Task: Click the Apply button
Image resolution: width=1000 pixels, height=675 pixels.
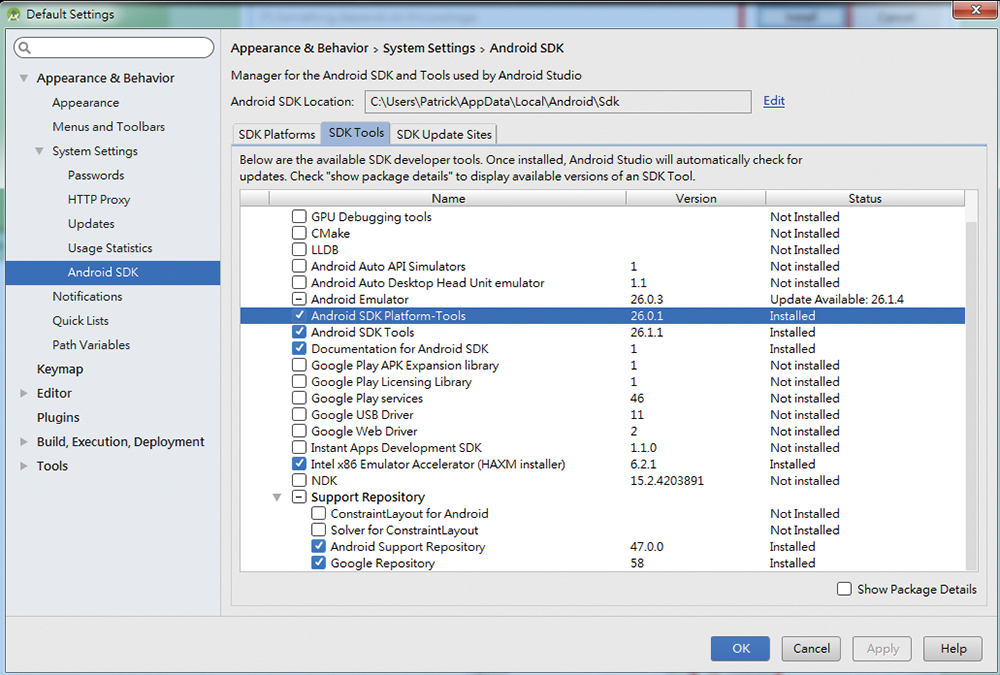Action: click(x=882, y=648)
